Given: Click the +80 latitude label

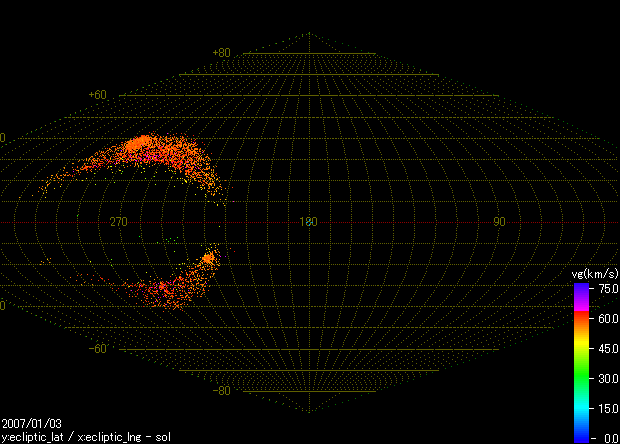Looking at the screenshot, I should (x=221, y=53).
